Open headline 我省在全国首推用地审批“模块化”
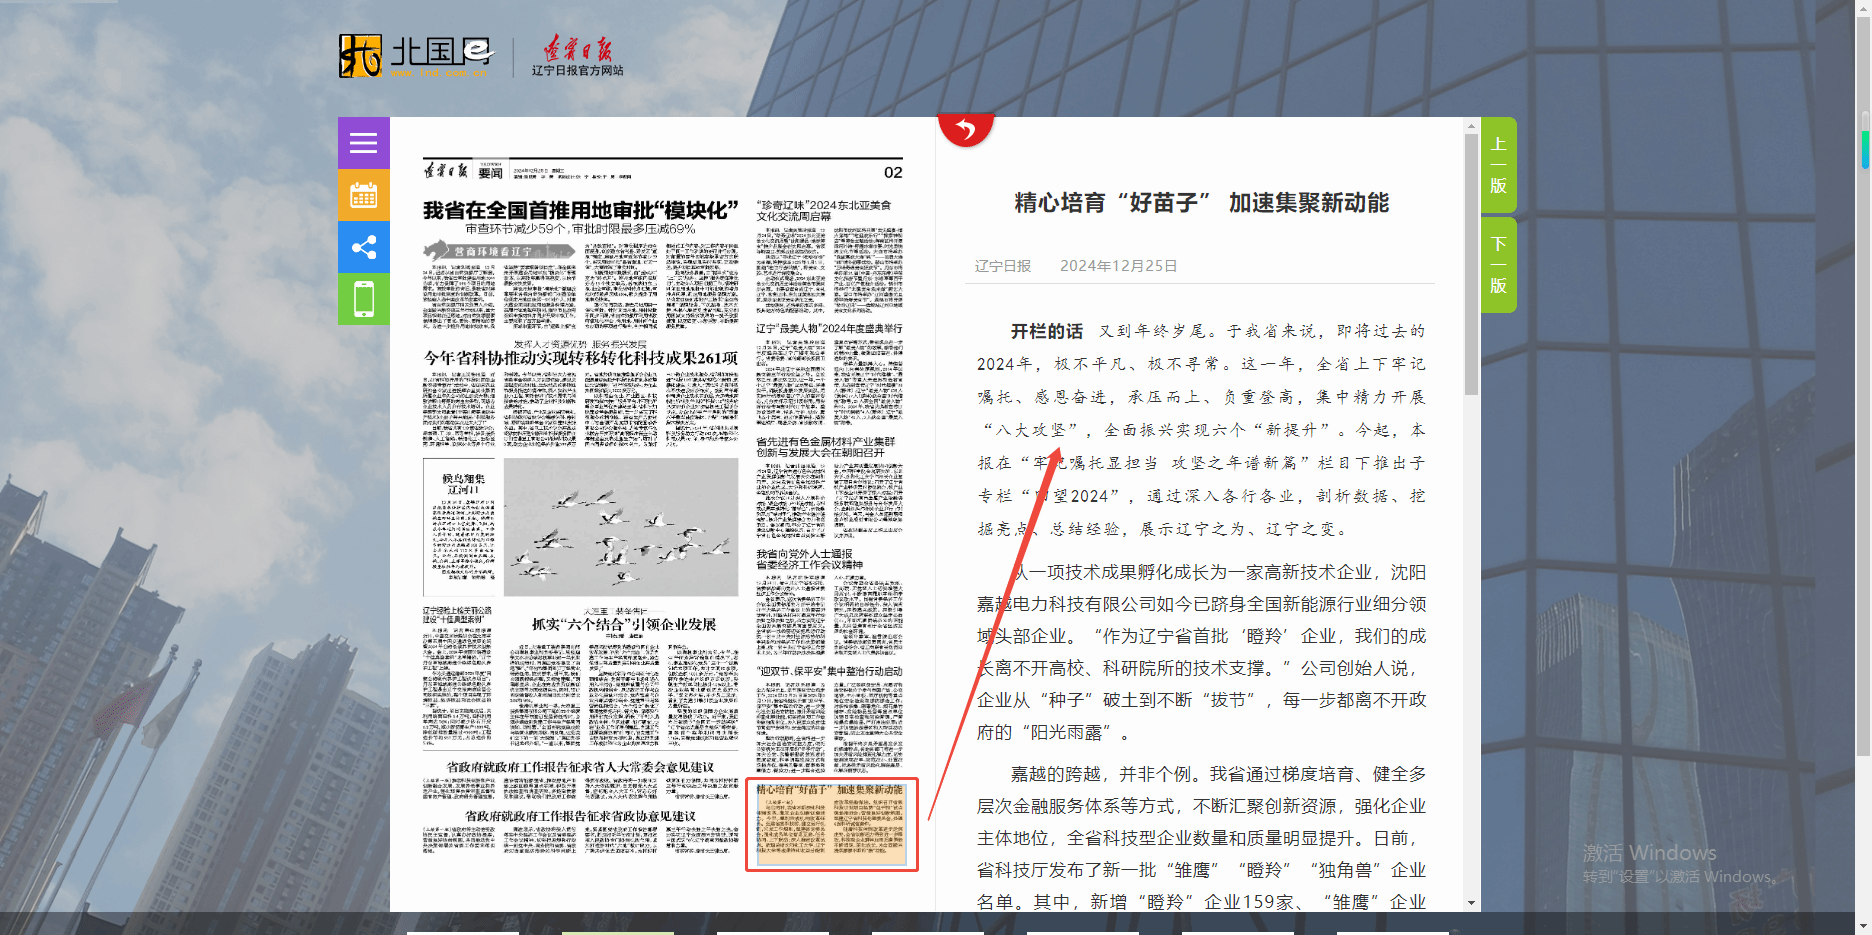 [x=580, y=210]
